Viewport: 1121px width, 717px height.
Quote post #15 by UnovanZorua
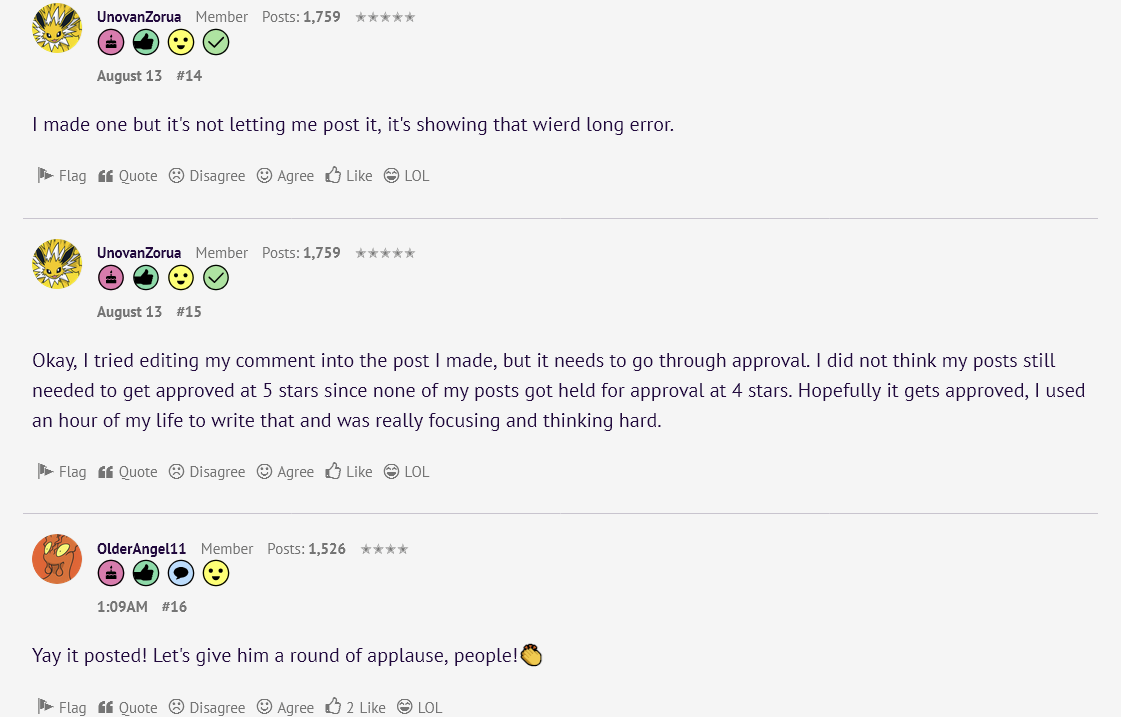click(127, 472)
